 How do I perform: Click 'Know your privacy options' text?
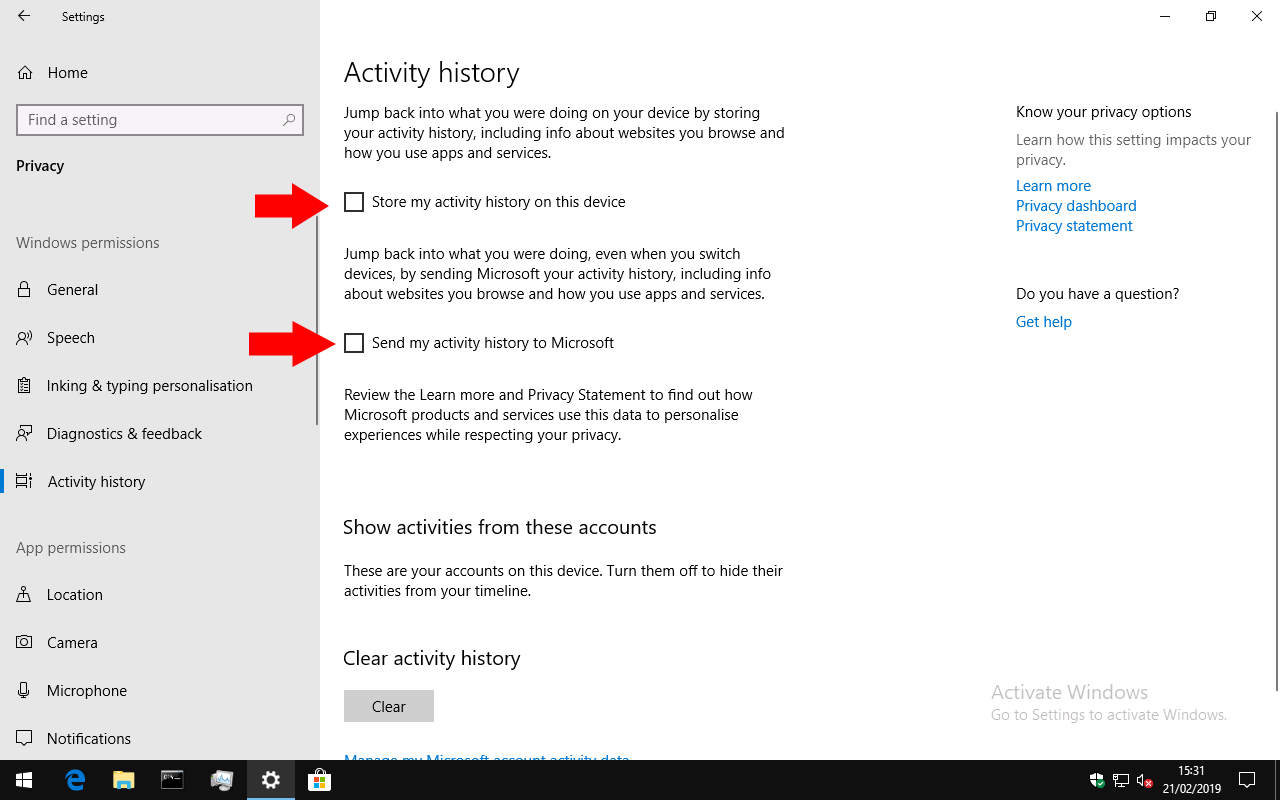pyautogui.click(x=1104, y=112)
